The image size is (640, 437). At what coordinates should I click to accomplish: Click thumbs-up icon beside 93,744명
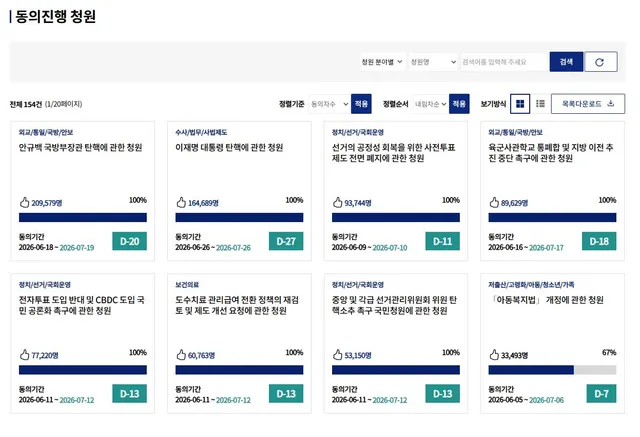point(338,202)
